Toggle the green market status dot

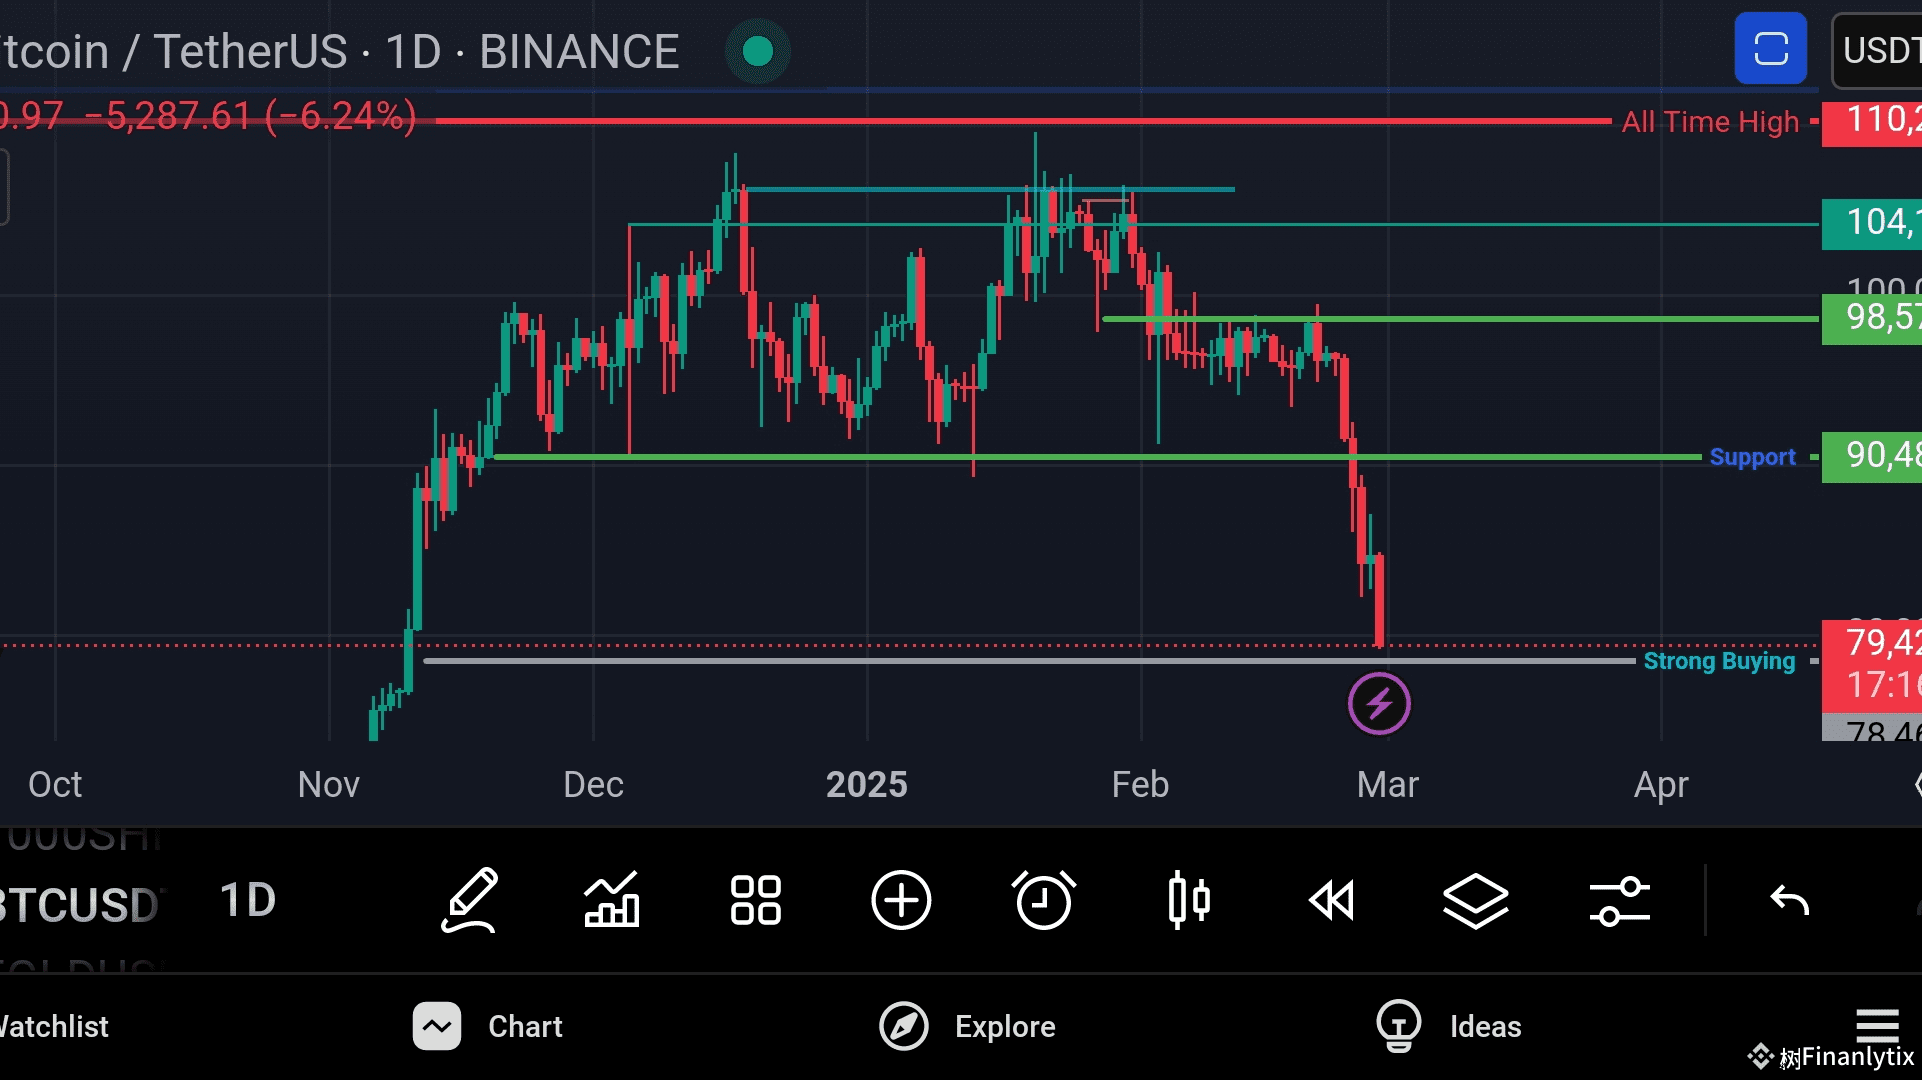point(758,51)
